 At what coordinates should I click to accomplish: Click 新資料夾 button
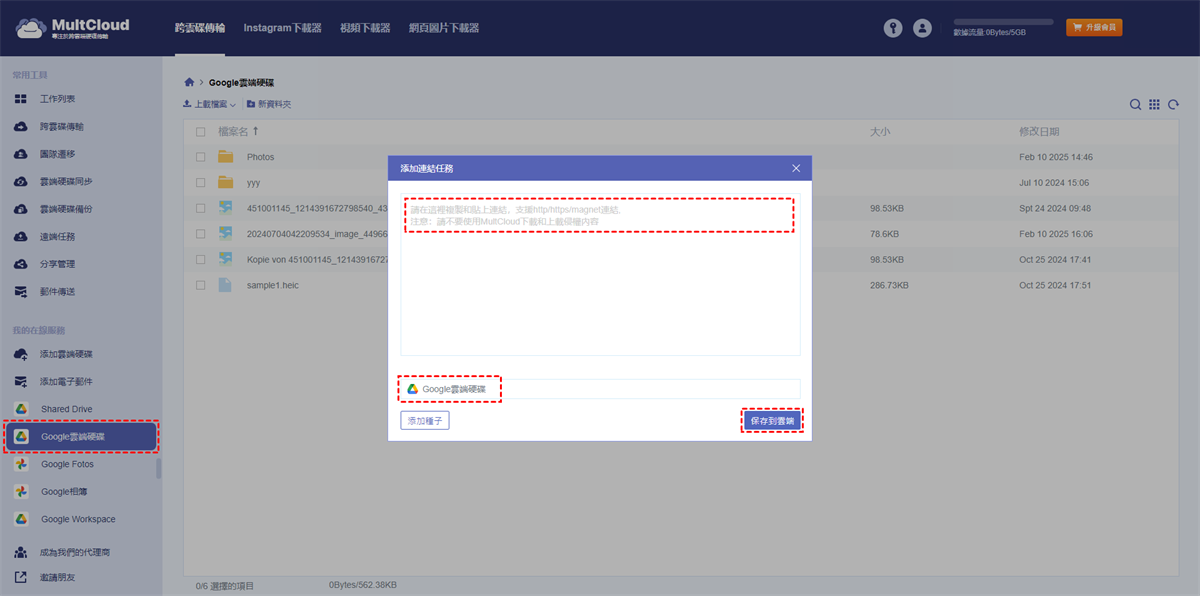(269, 104)
